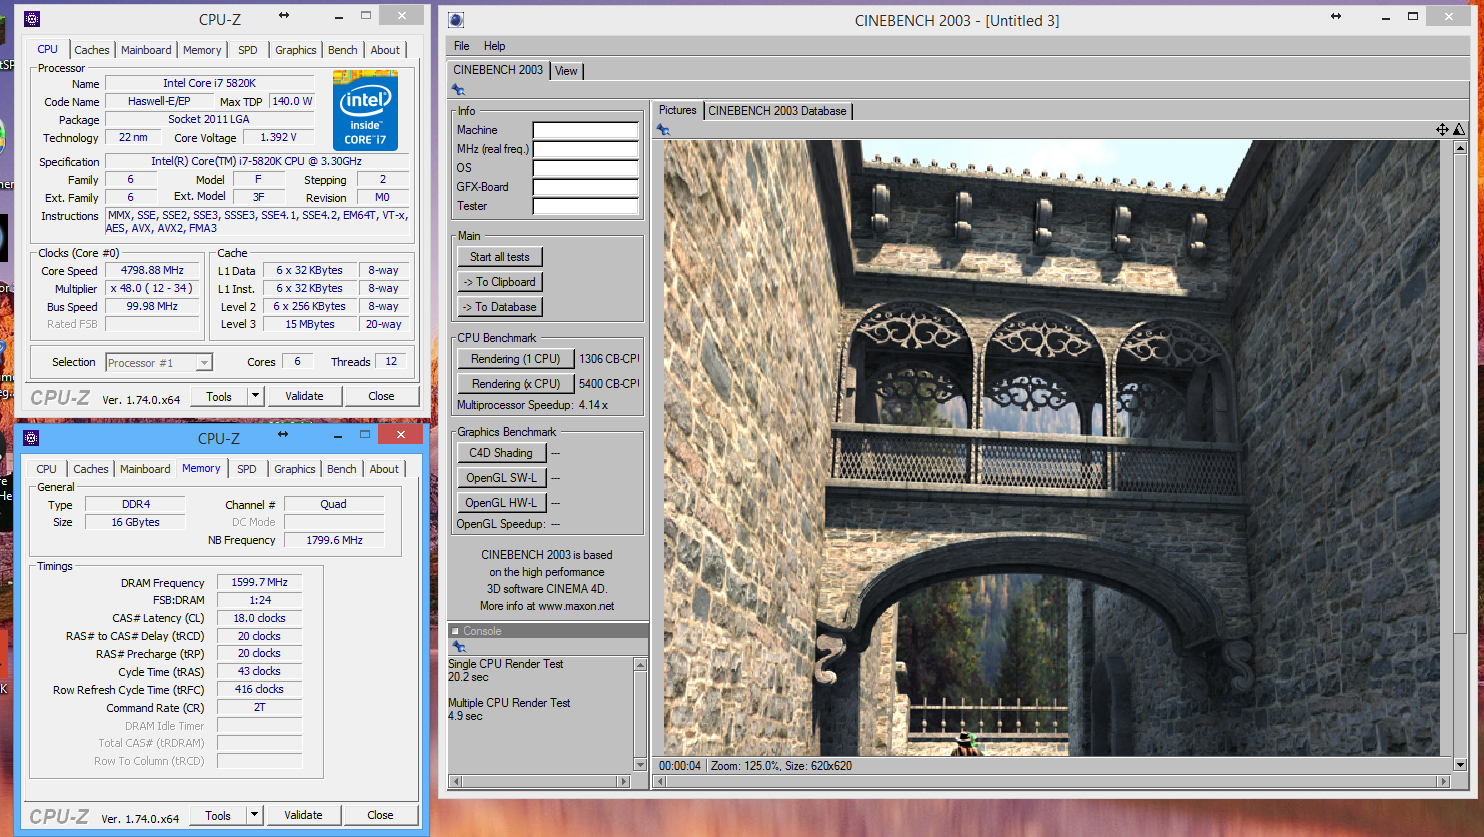1484x837 pixels.
Task: Open the Caches tab in the top CPU-Z window
Action: pos(92,50)
